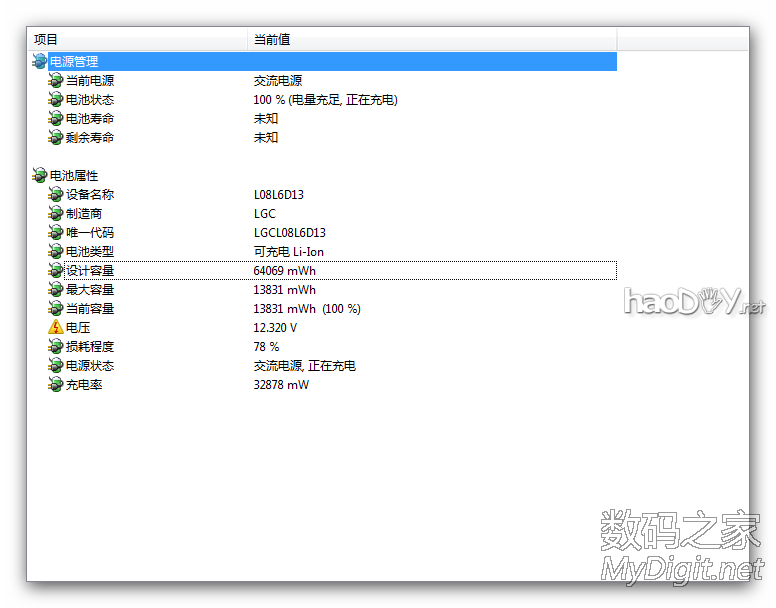The width and height of the screenshot is (776, 608).
Task: Select the 当前容量 row
Action: [90, 309]
